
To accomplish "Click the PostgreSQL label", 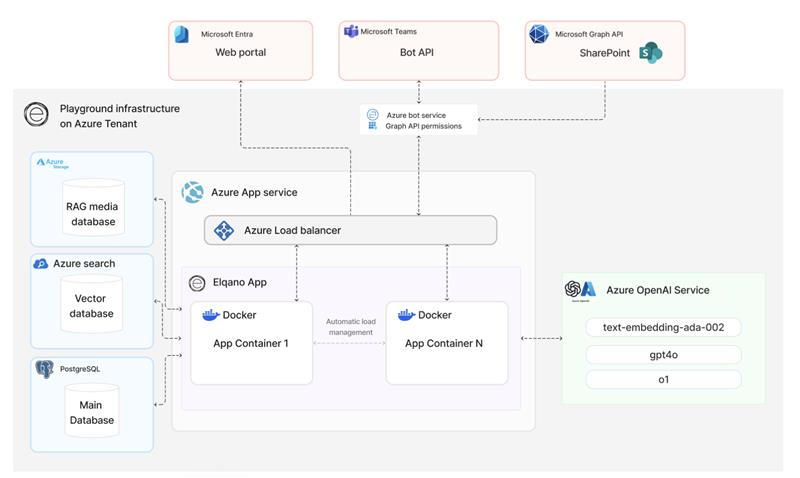I will pos(80,369).
